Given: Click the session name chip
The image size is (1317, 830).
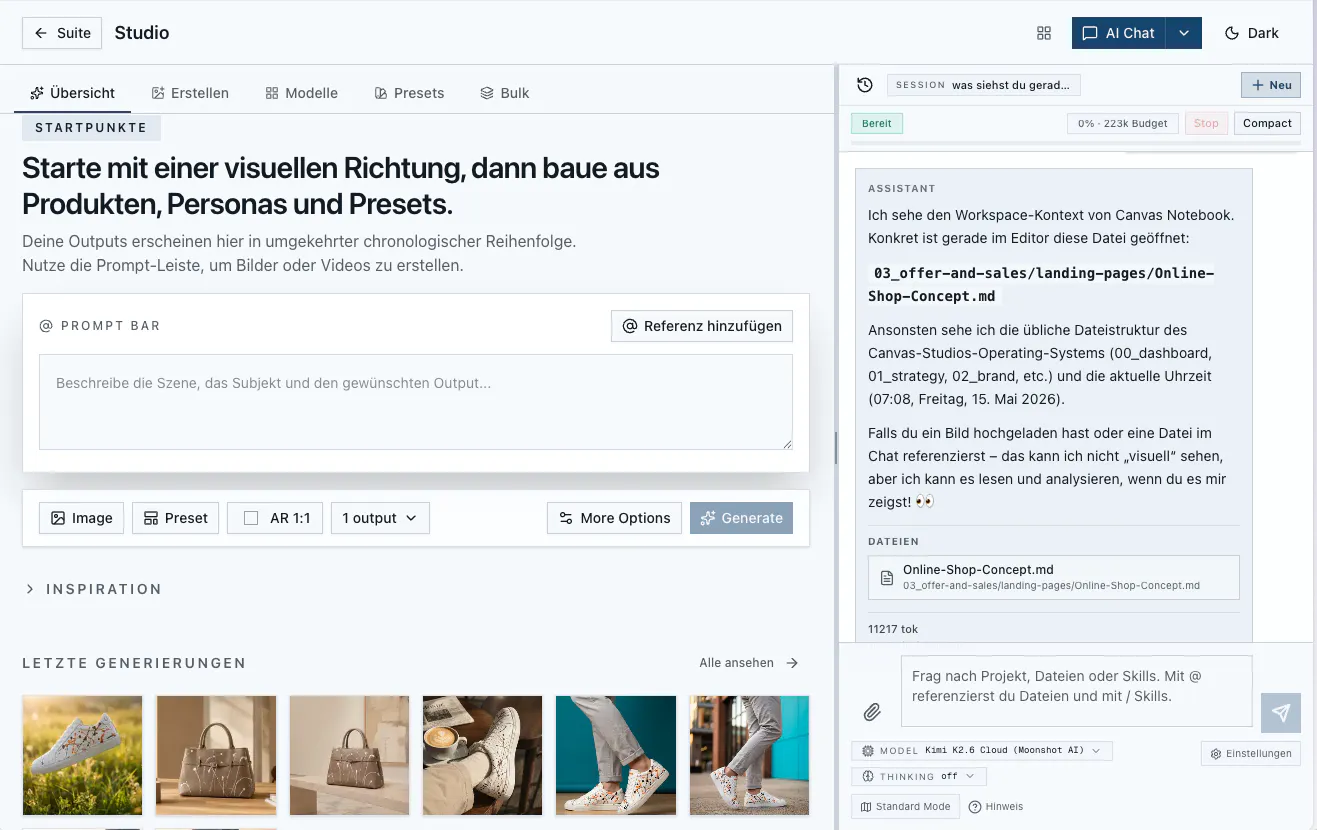Looking at the screenshot, I should [984, 85].
